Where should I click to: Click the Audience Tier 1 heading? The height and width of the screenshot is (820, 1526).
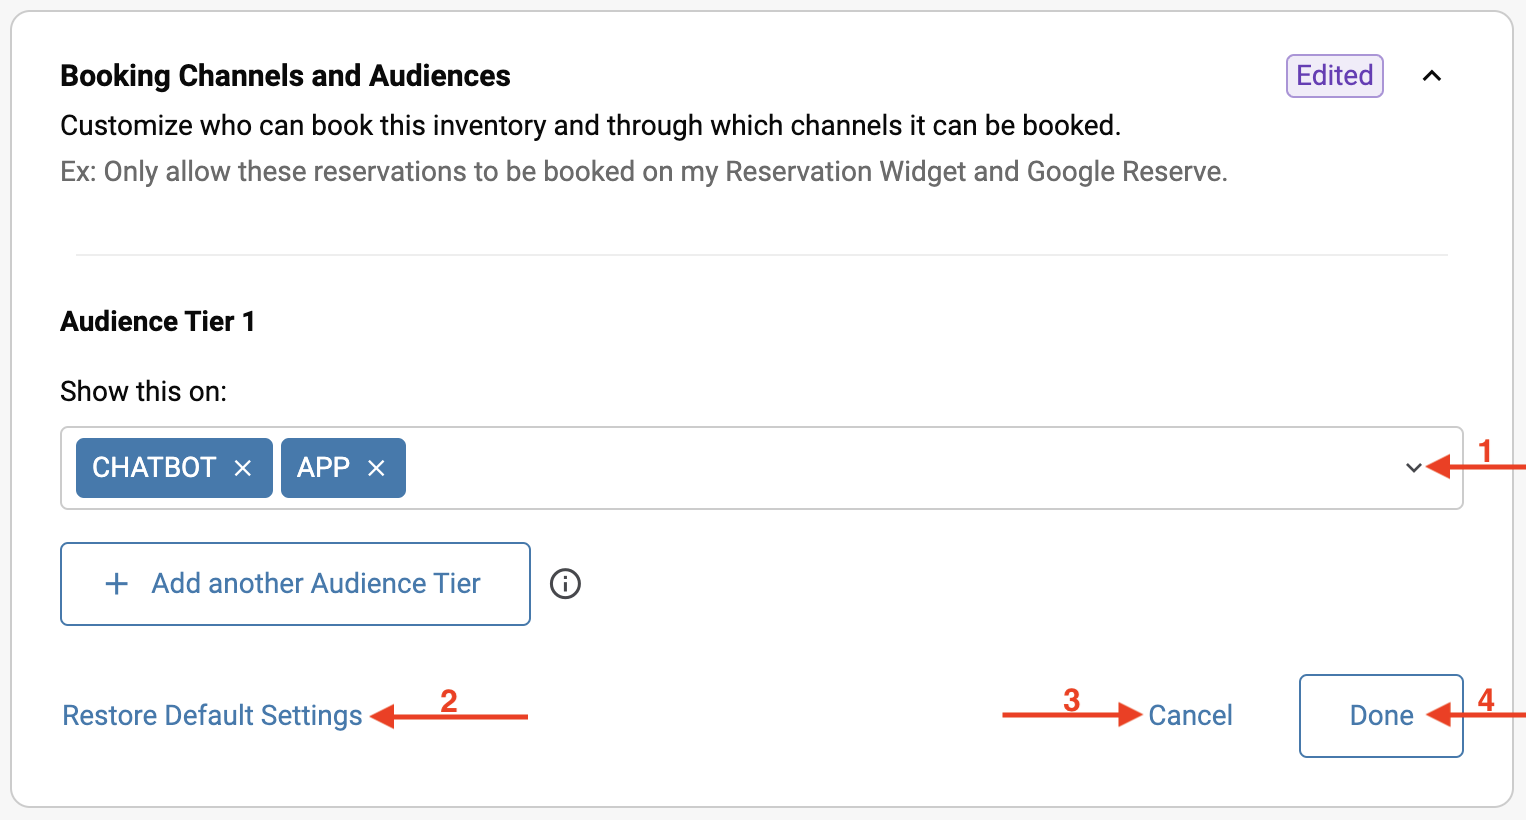coord(158,322)
